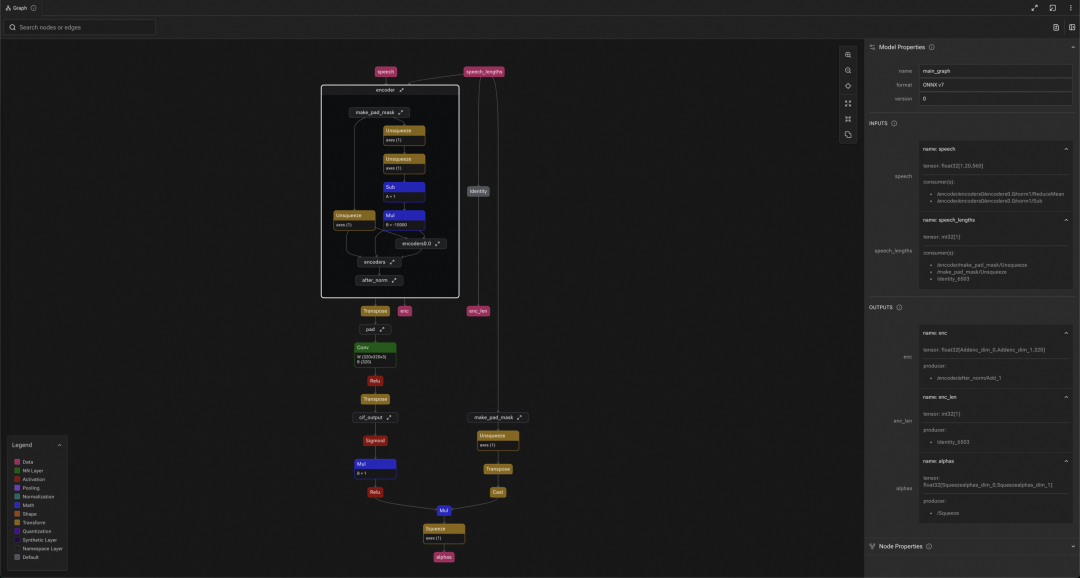Select the Mul node with B = -10000

[404, 220]
